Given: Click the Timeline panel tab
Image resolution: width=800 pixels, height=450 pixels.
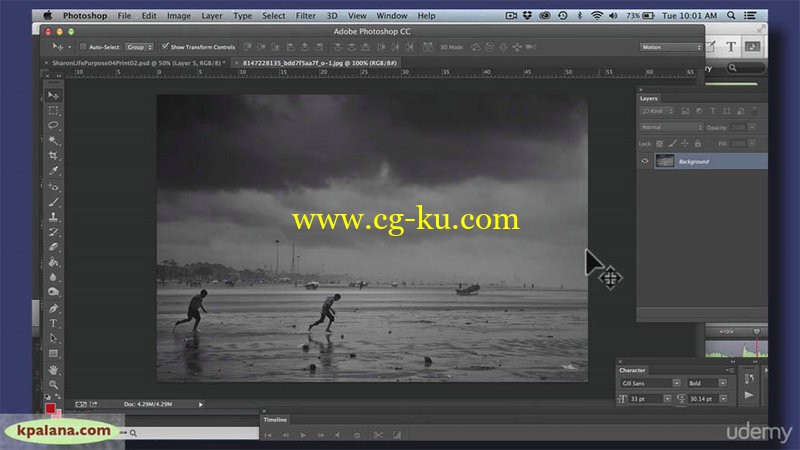Looking at the screenshot, I should tap(275, 419).
